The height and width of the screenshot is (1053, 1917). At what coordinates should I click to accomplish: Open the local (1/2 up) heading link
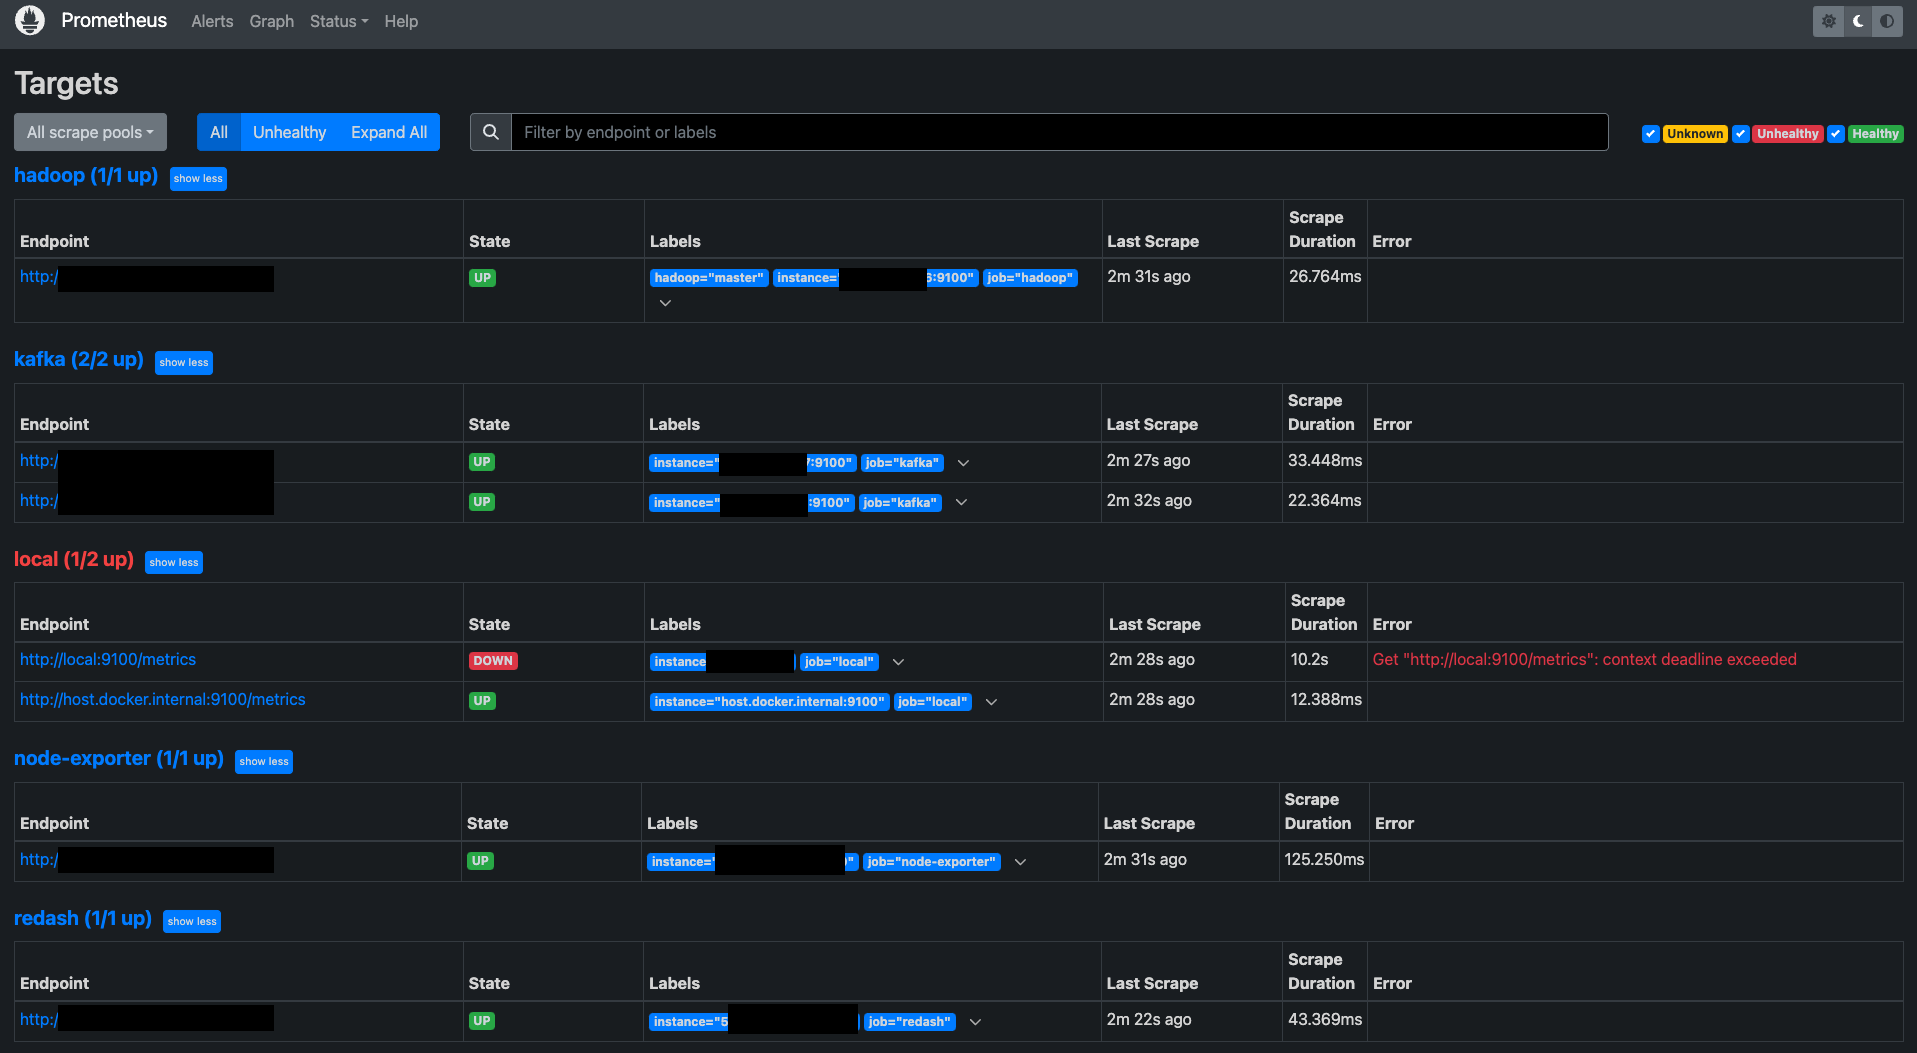tap(74, 560)
